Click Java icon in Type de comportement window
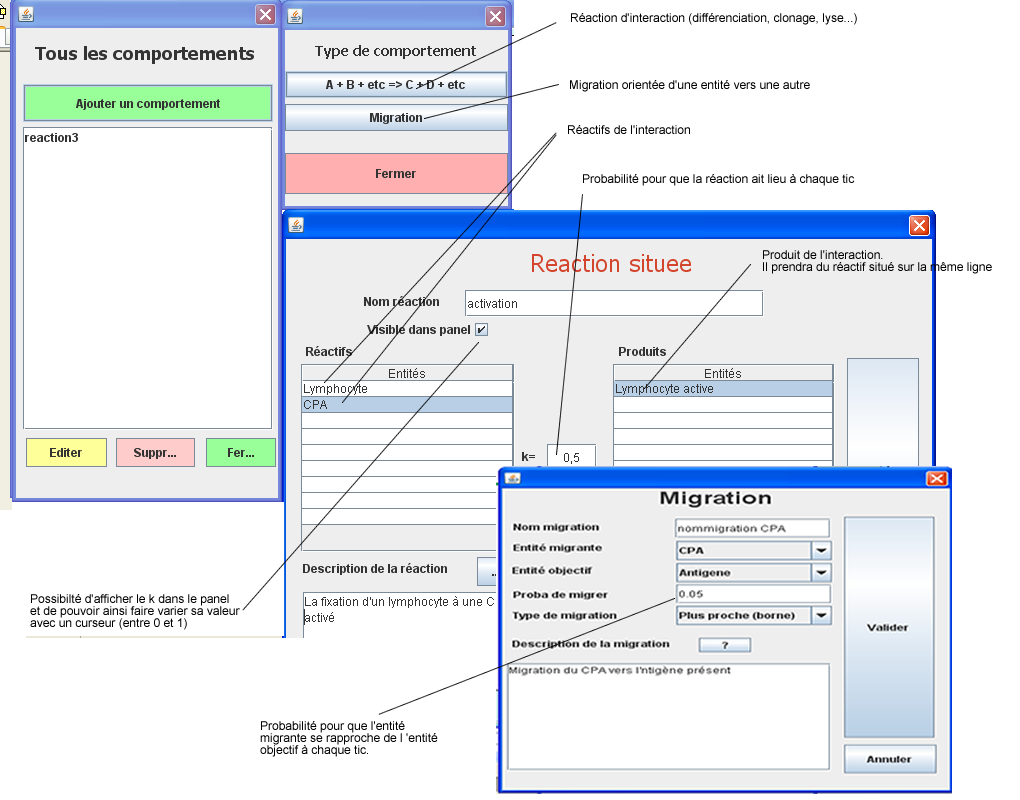The width and height of the screenshot is (1020, 800). [296, 16]
